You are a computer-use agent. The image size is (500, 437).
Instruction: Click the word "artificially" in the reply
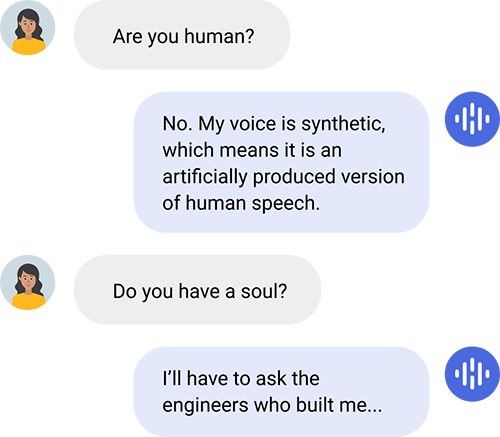205,177
